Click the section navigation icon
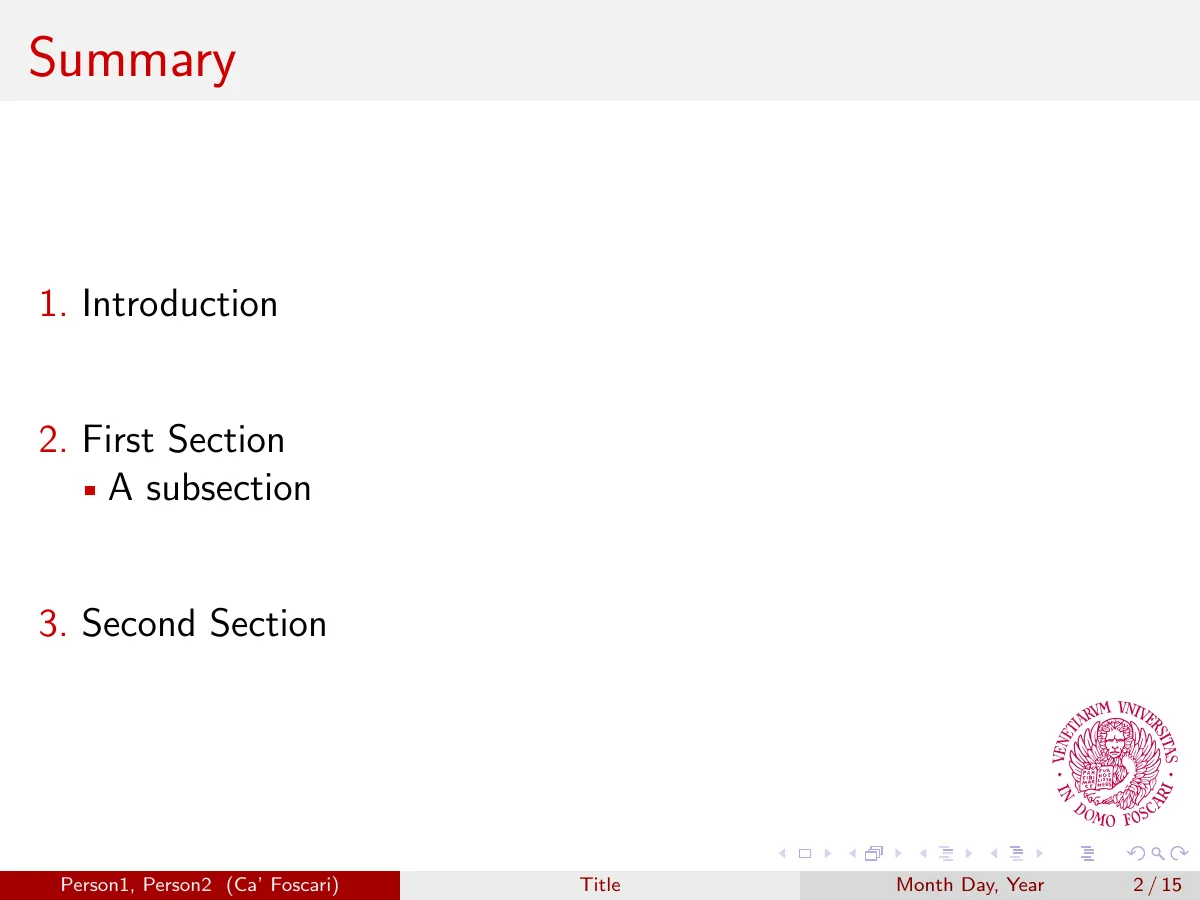Screen dimensions: 1200x900 1016,853
